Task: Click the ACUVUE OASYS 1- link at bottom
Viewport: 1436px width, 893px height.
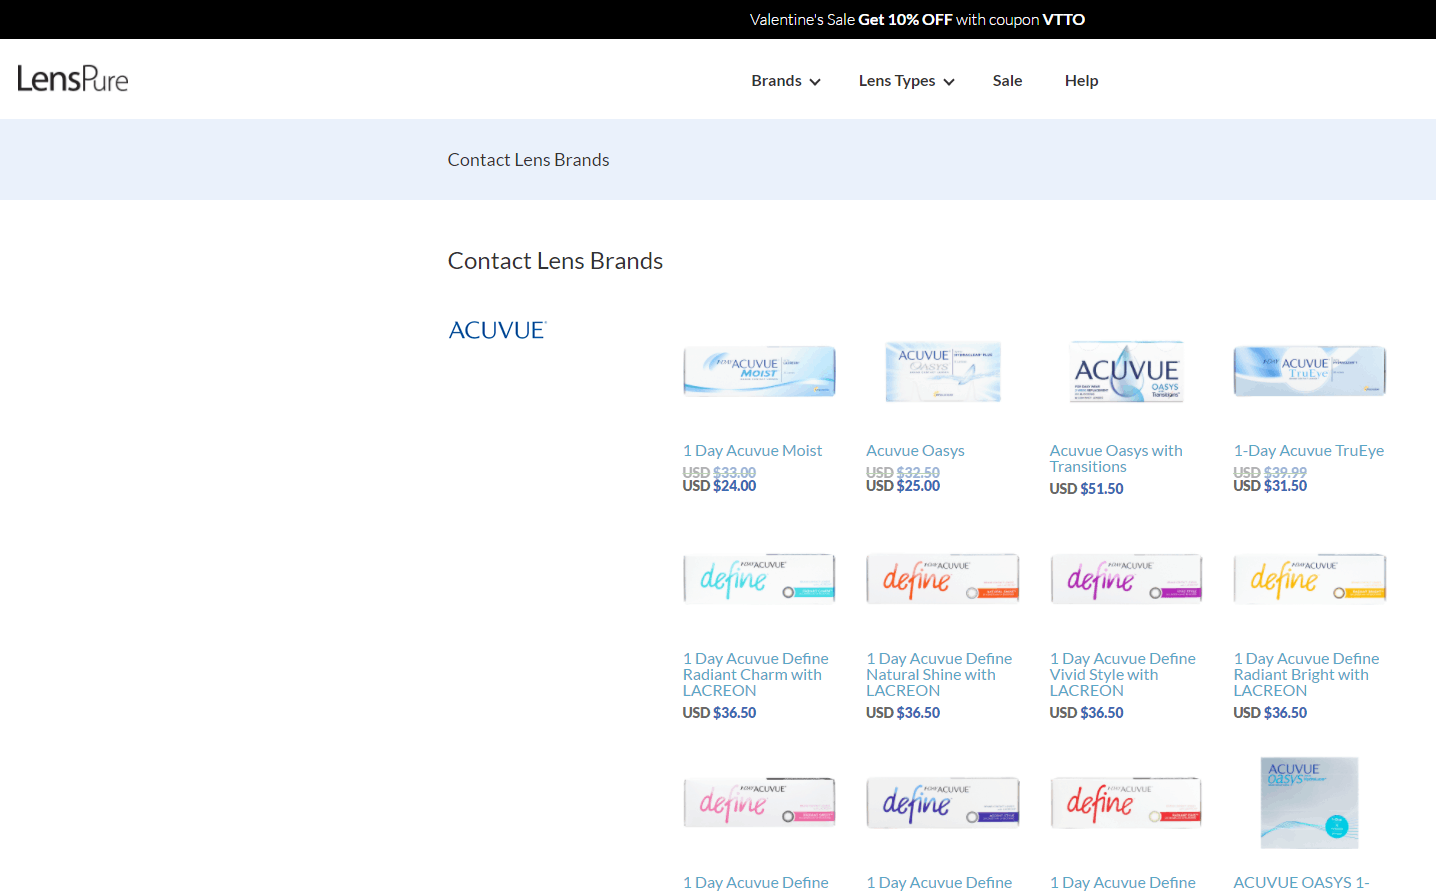Action: [1301, 883]
